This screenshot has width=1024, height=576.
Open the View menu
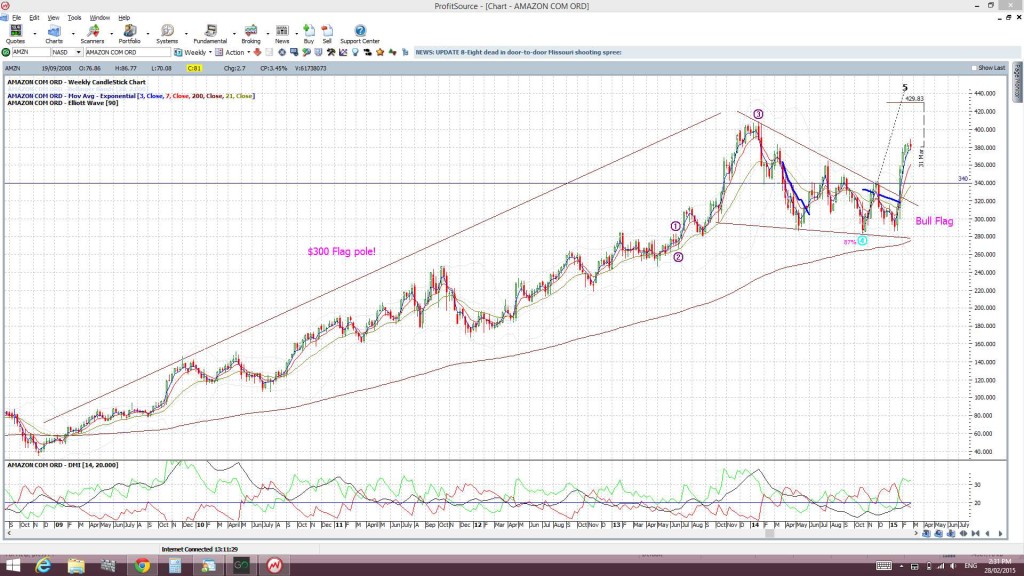(x=53, y=18)
